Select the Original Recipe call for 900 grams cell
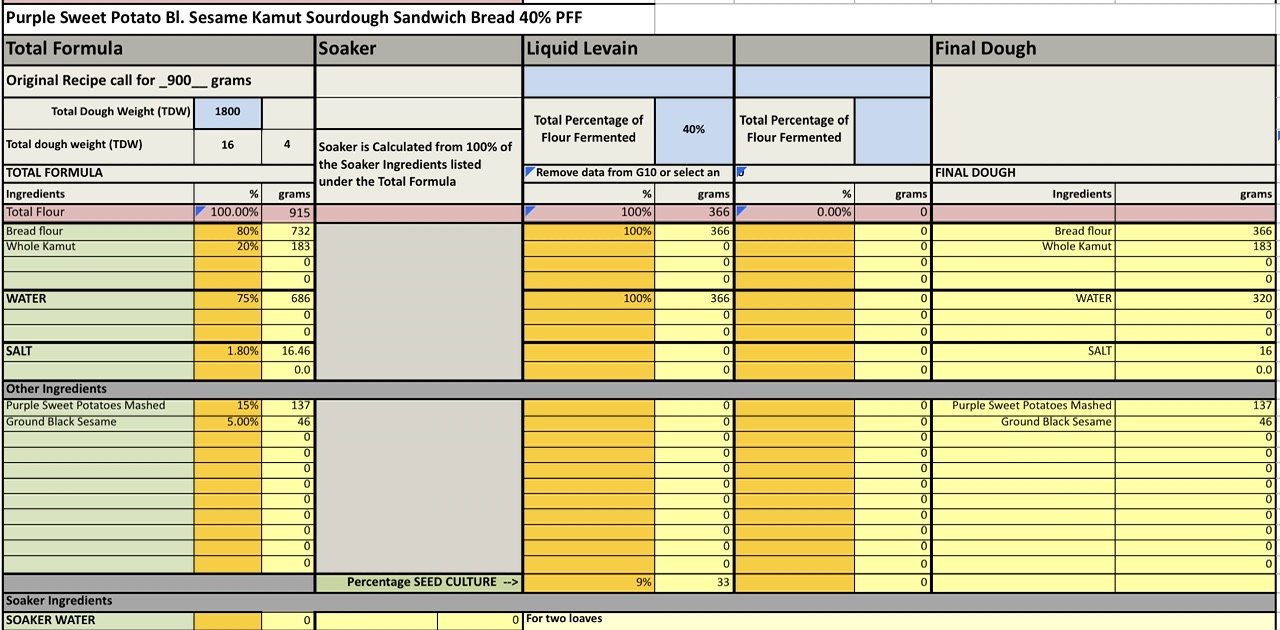Screen dimensions: 1280x630 [158, 80]
